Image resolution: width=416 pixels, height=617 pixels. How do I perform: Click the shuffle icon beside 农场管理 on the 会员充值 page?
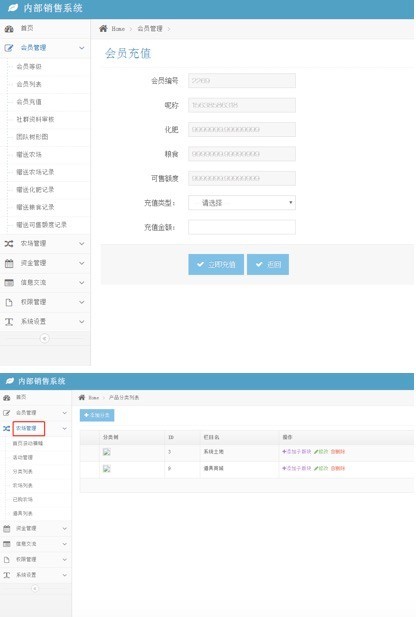(x=9, y=244)
